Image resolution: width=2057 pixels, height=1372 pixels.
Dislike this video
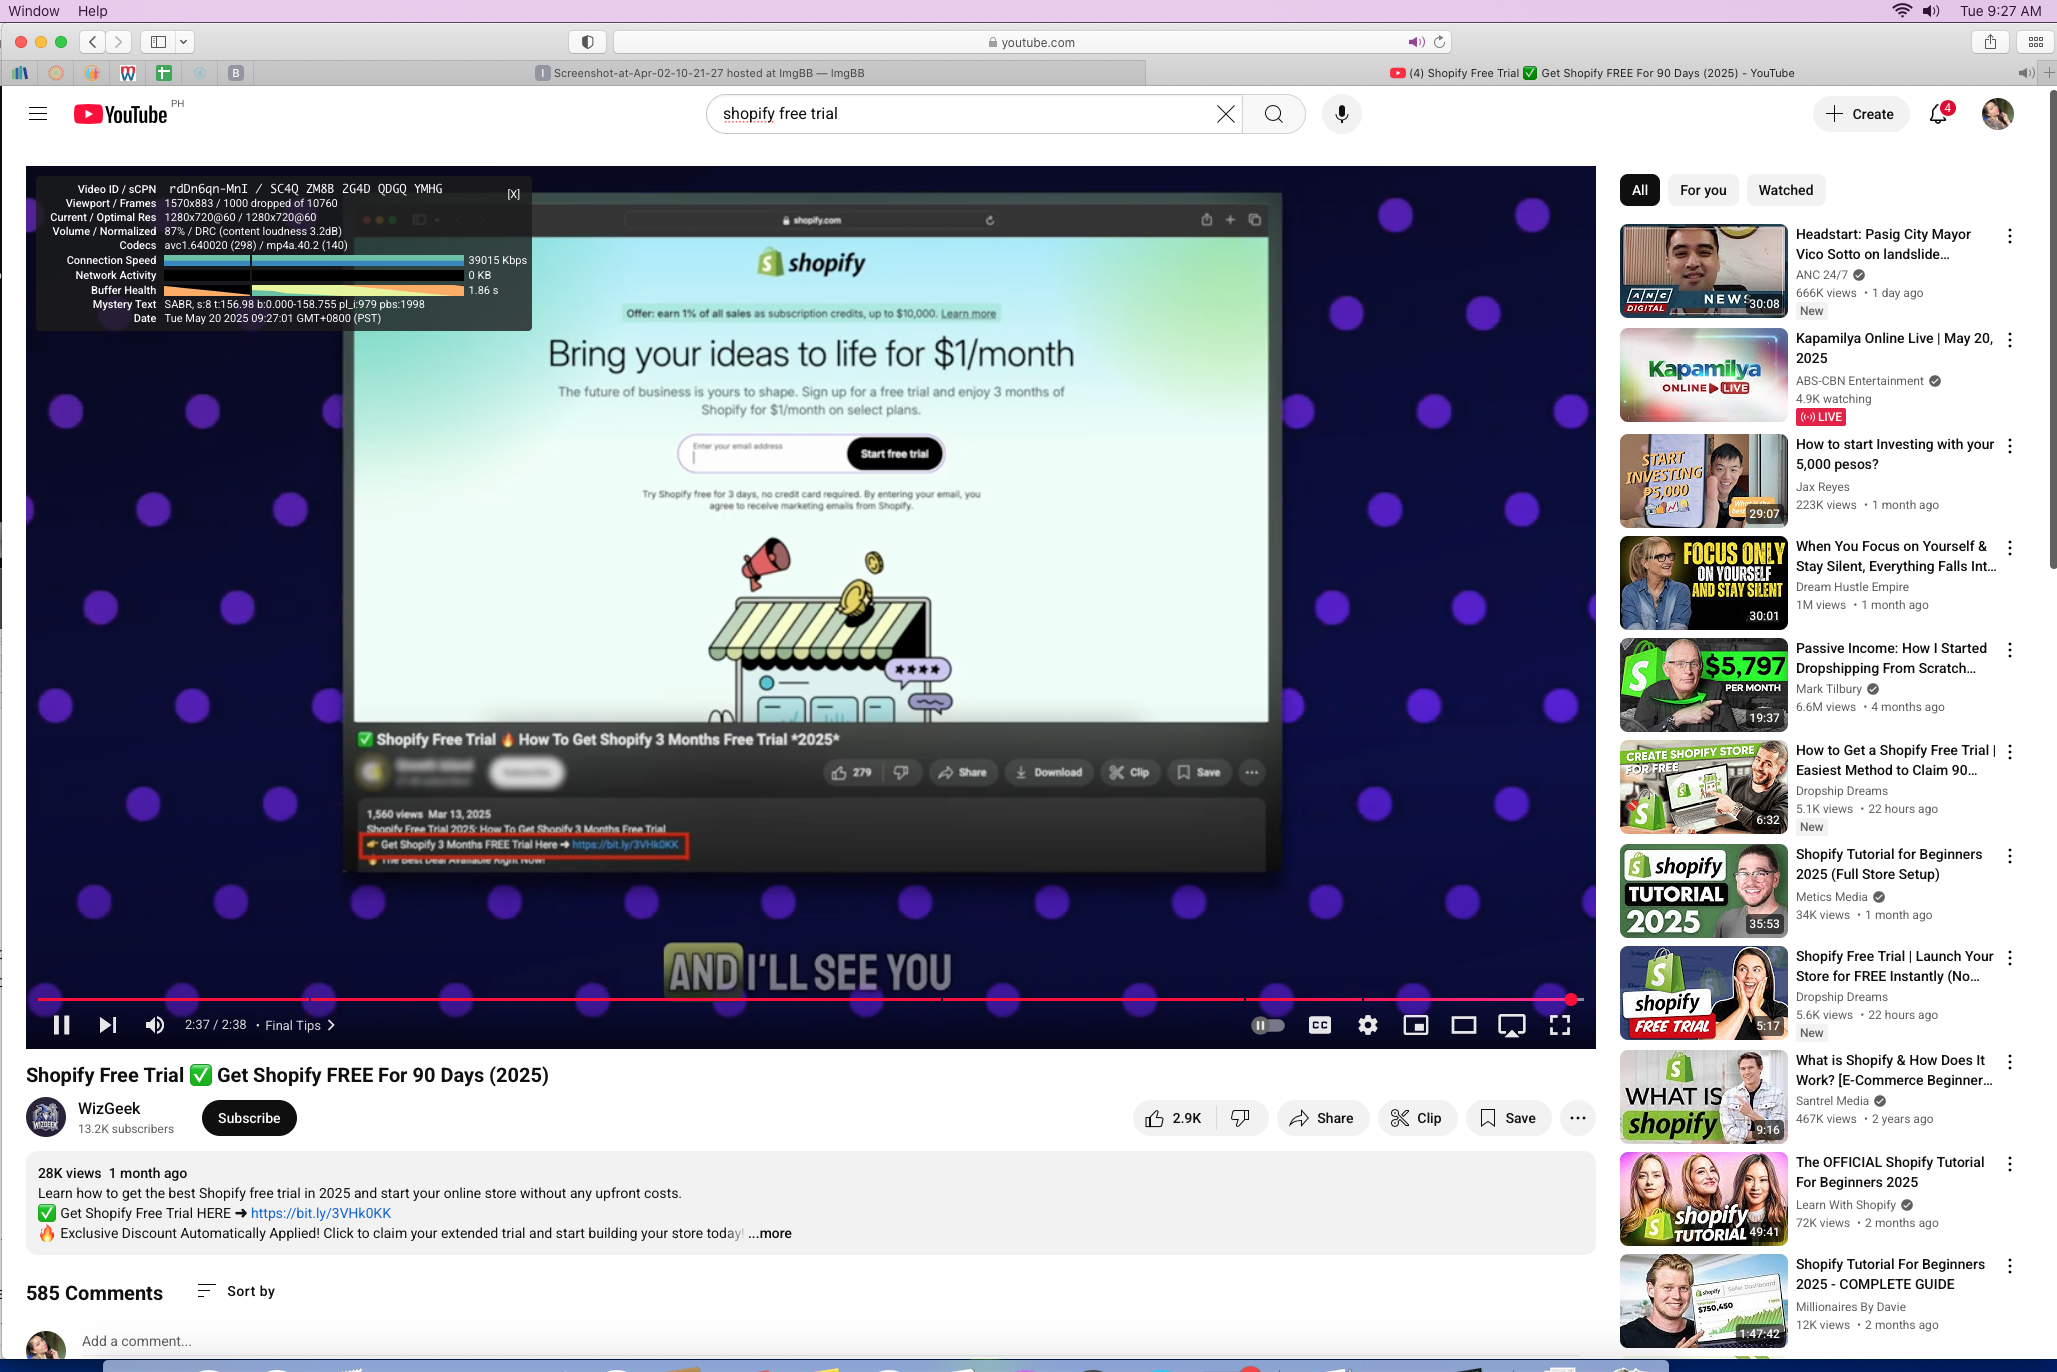click(x=1241, y=1118)
